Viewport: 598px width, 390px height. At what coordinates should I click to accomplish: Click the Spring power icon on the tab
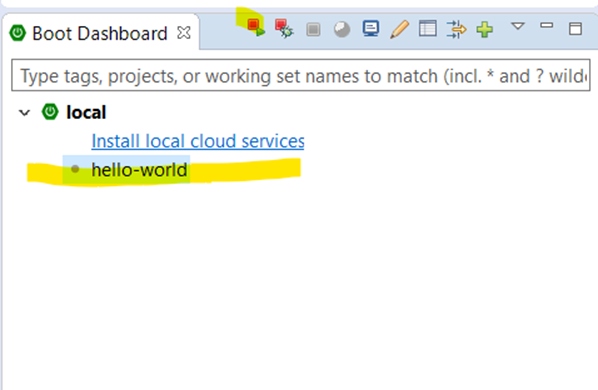coord(18,33)
